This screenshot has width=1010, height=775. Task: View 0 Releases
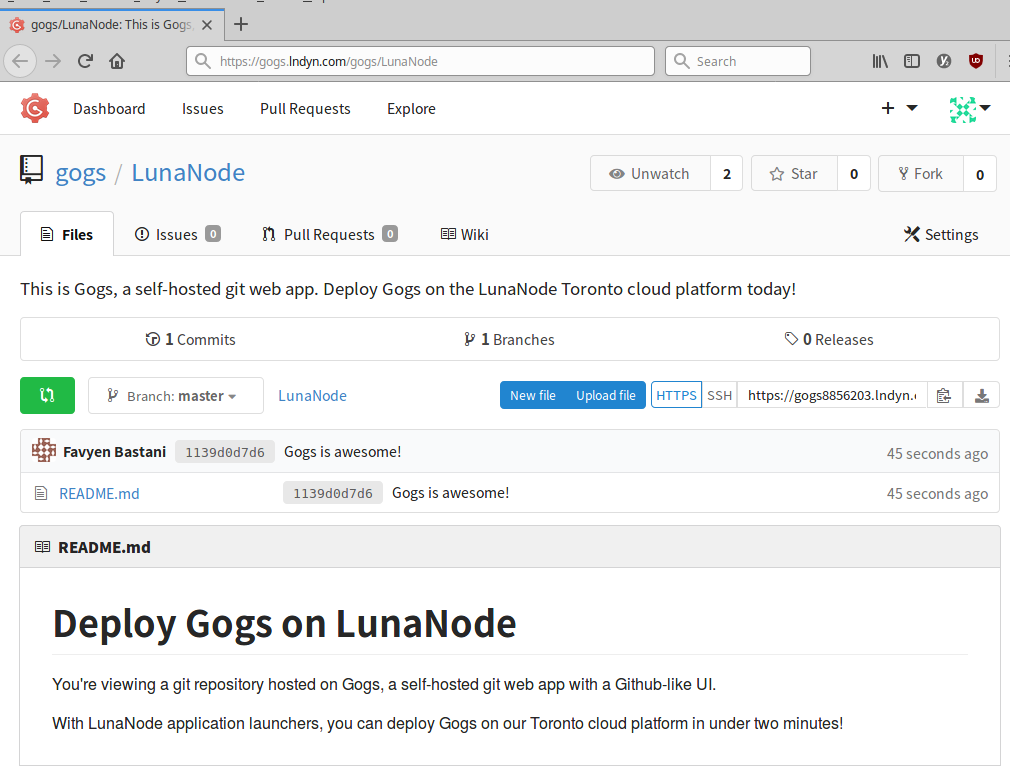click(x=829, y=340)
